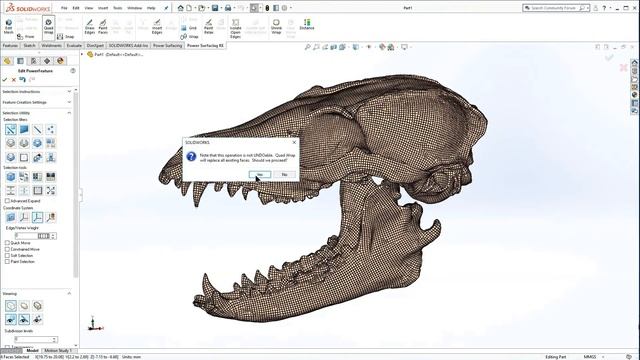Click the Snap tool in ribbon
Image resolution: width=640 pixels, height=360 pixels.
66,36
